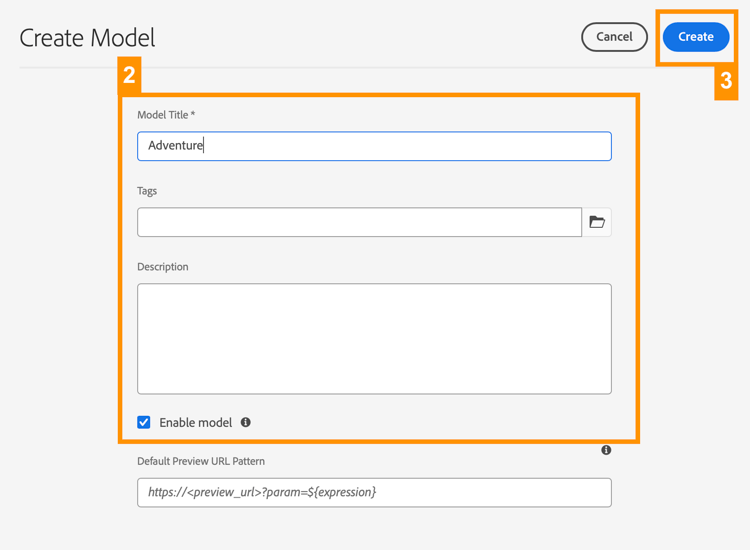The width and height of the screenshot is (750, 550).
Task: Click the Tags field label
Action: coord(147,191)
